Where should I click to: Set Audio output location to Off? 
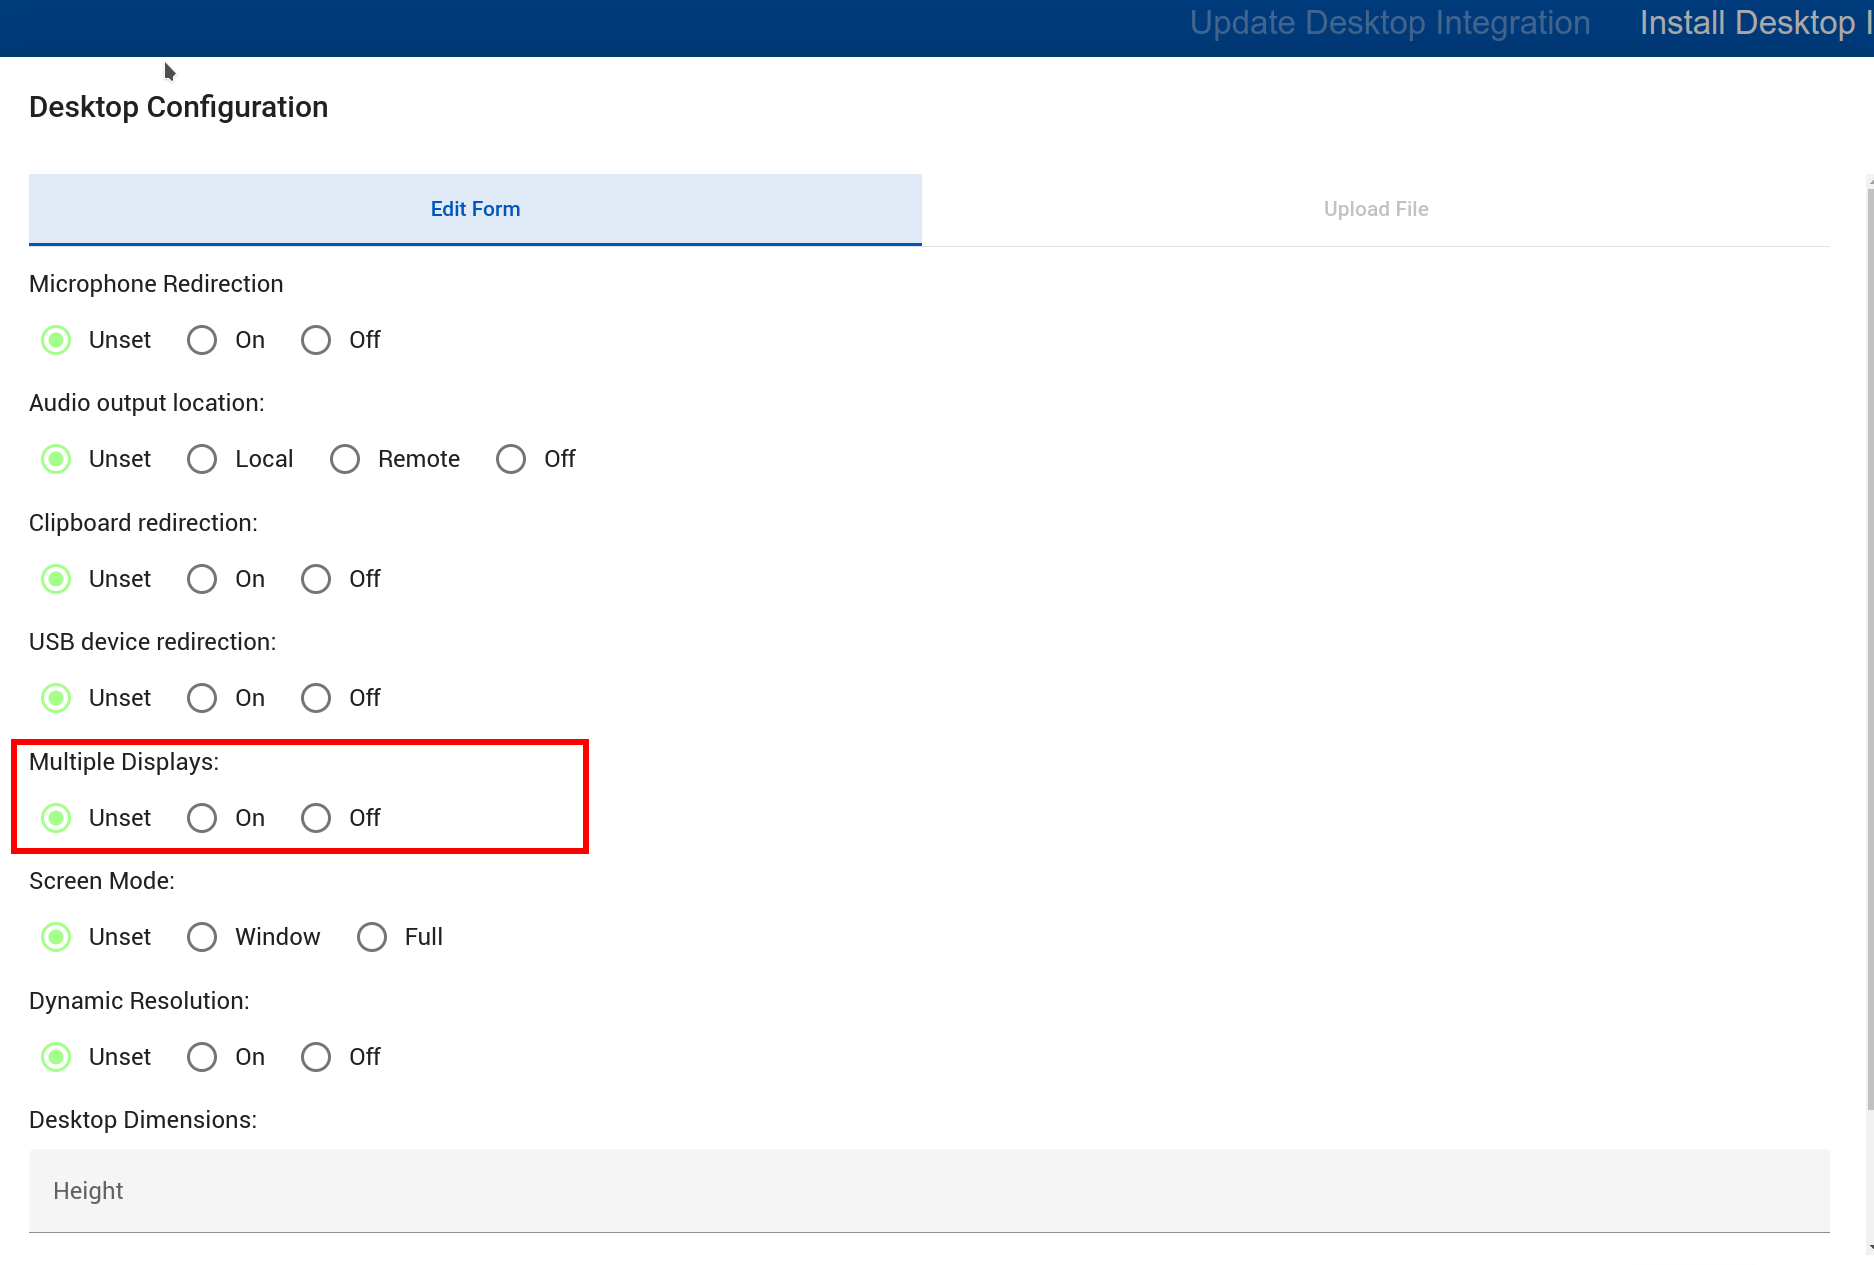[512, 459]
